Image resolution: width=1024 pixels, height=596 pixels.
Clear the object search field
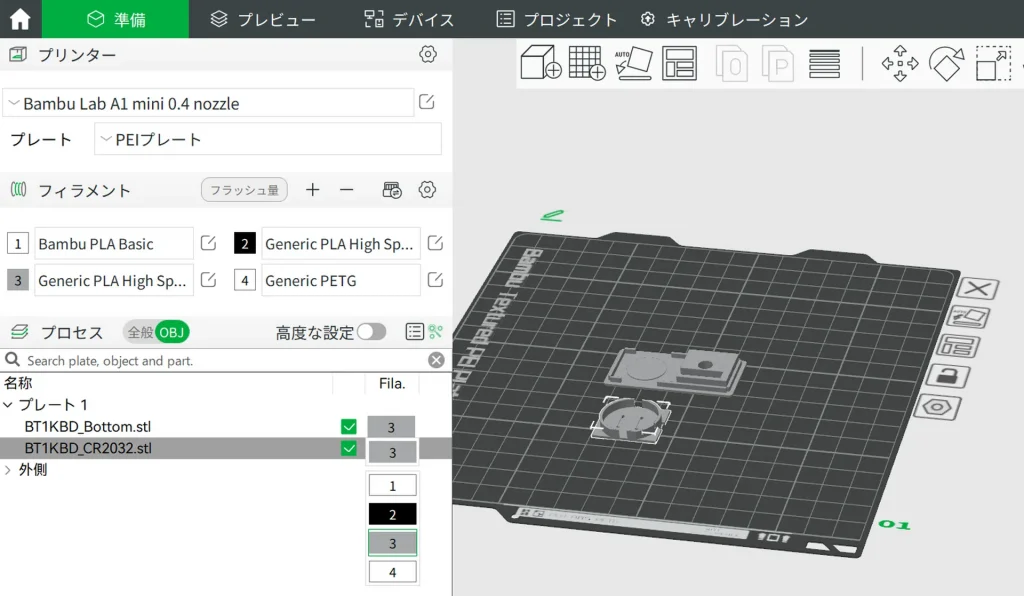436,360
